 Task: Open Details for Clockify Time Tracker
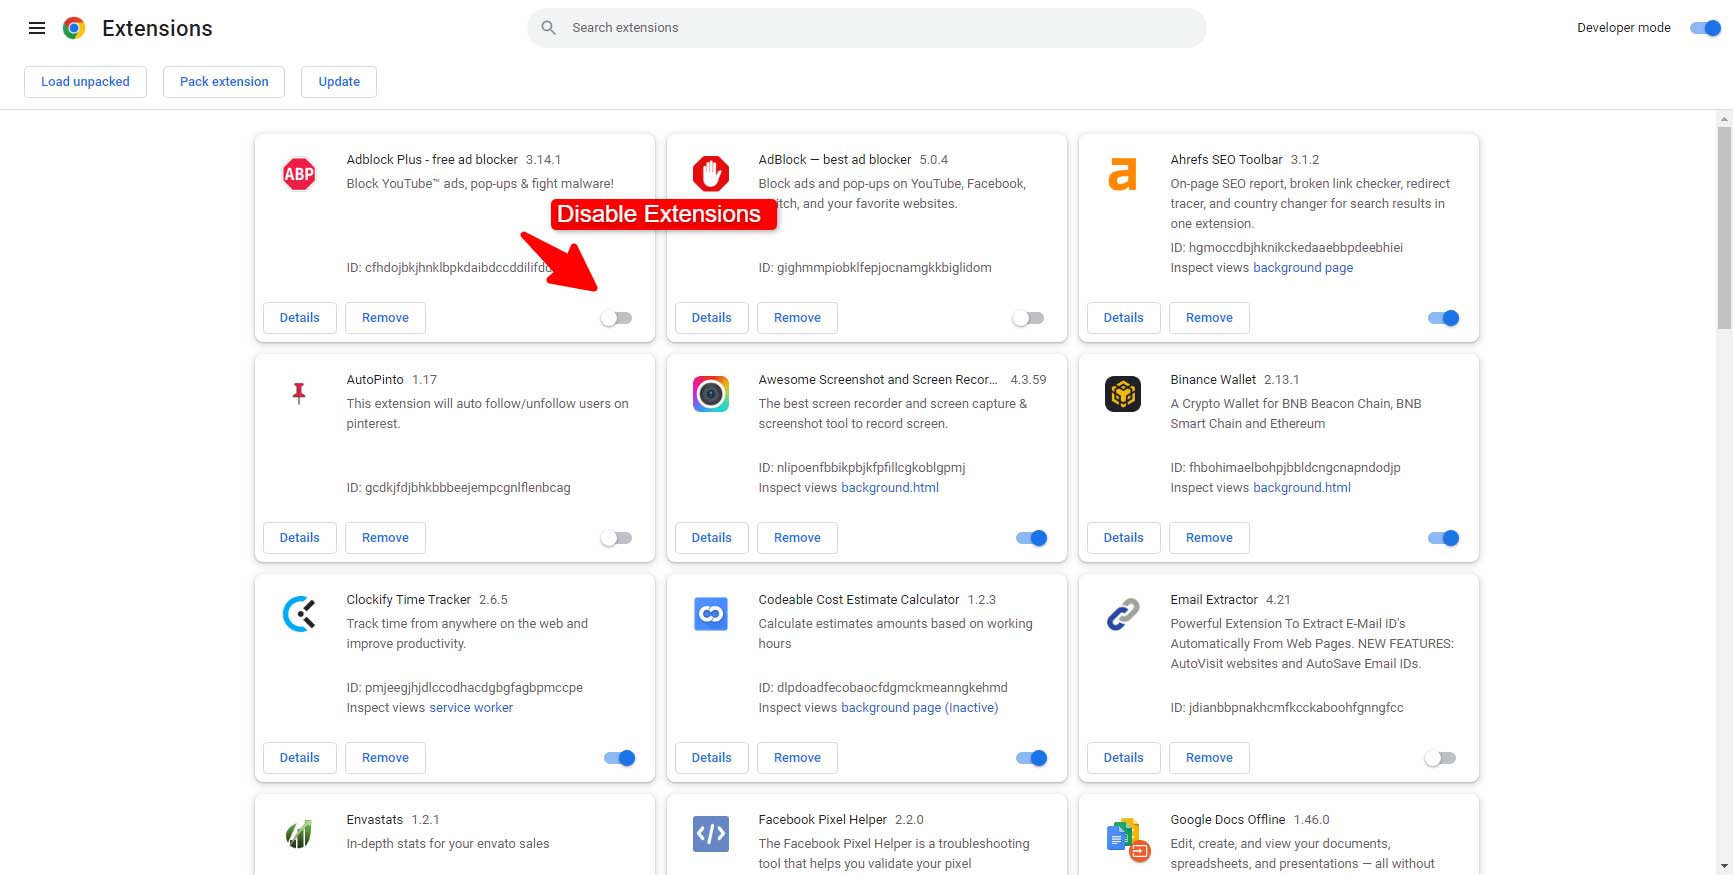click(300, 758)
